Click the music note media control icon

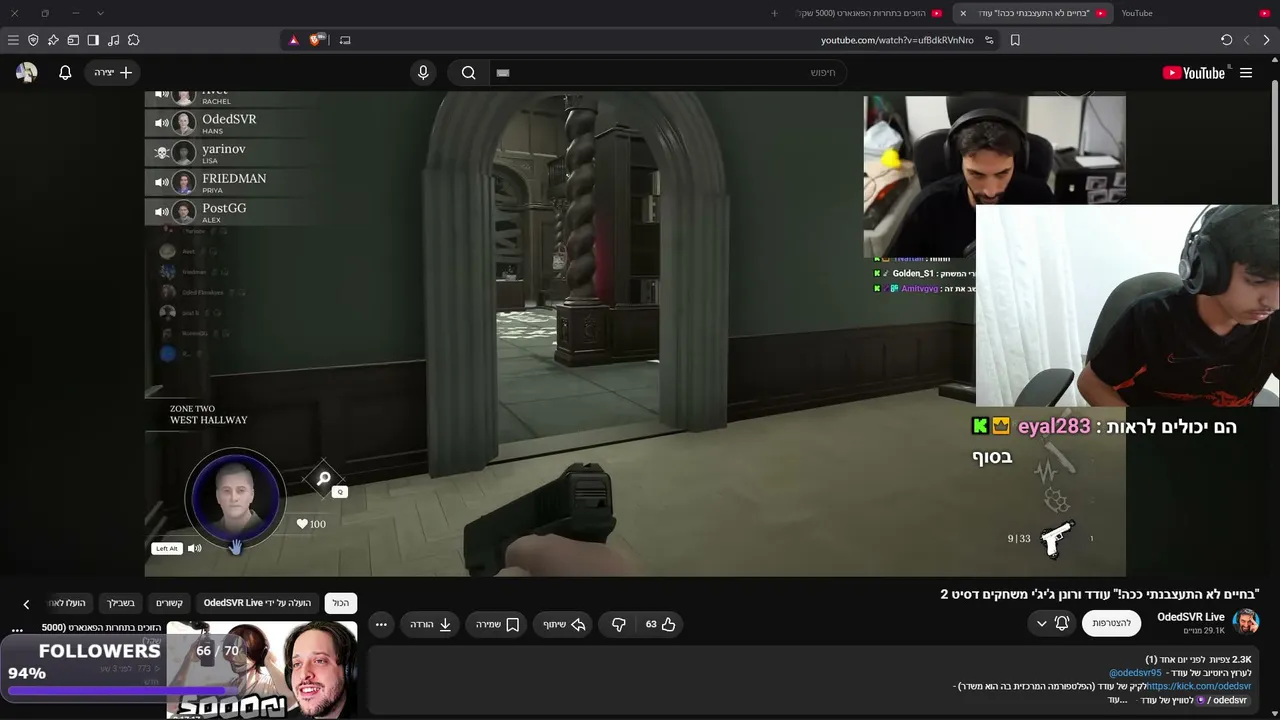tap(113, 40)
